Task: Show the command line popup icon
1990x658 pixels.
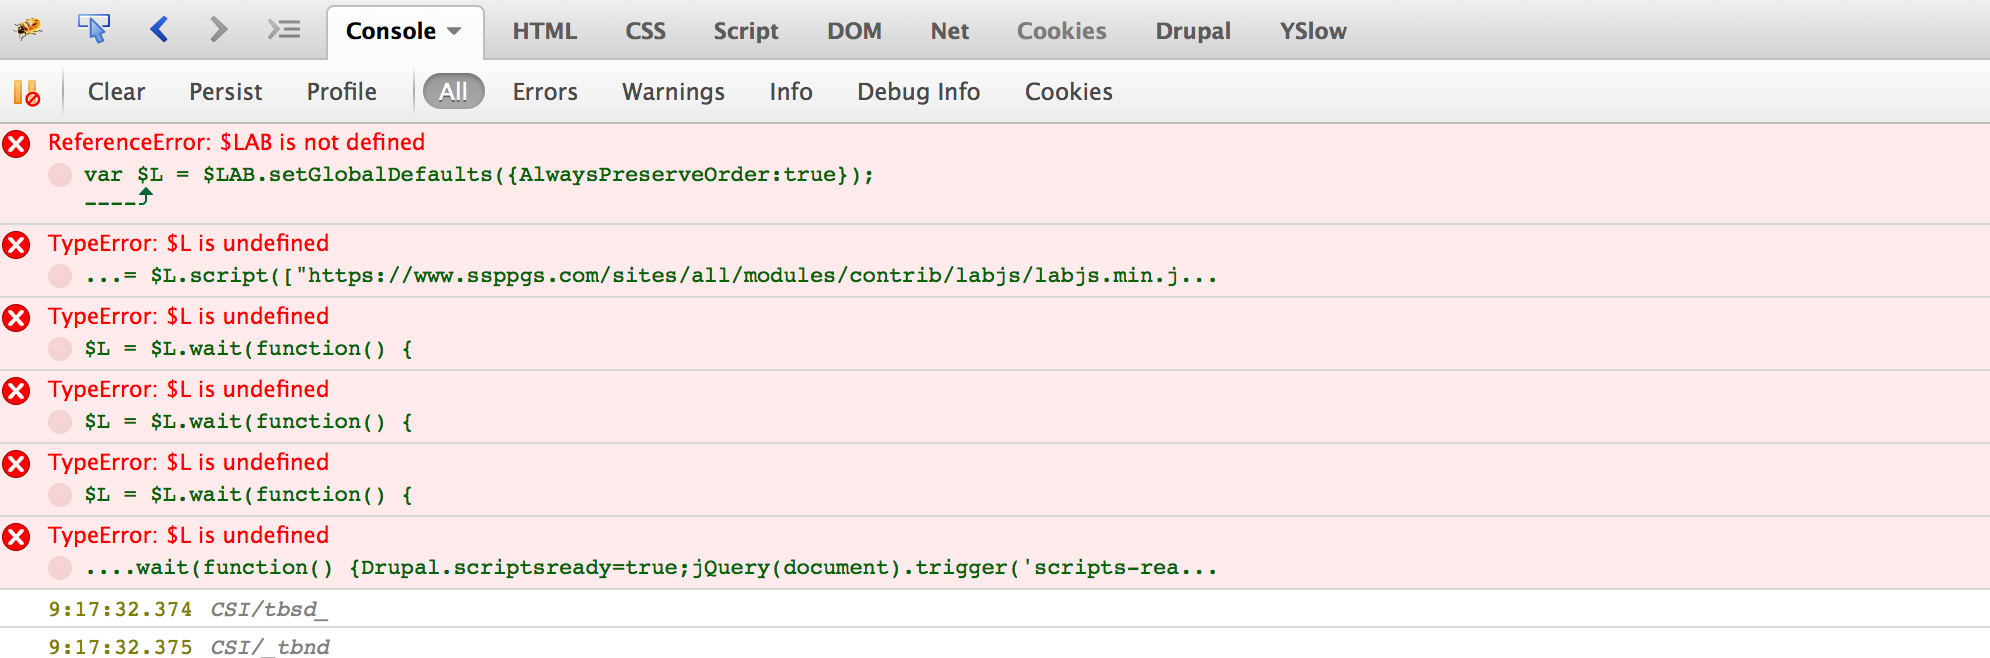Action: tap(284, 29)
